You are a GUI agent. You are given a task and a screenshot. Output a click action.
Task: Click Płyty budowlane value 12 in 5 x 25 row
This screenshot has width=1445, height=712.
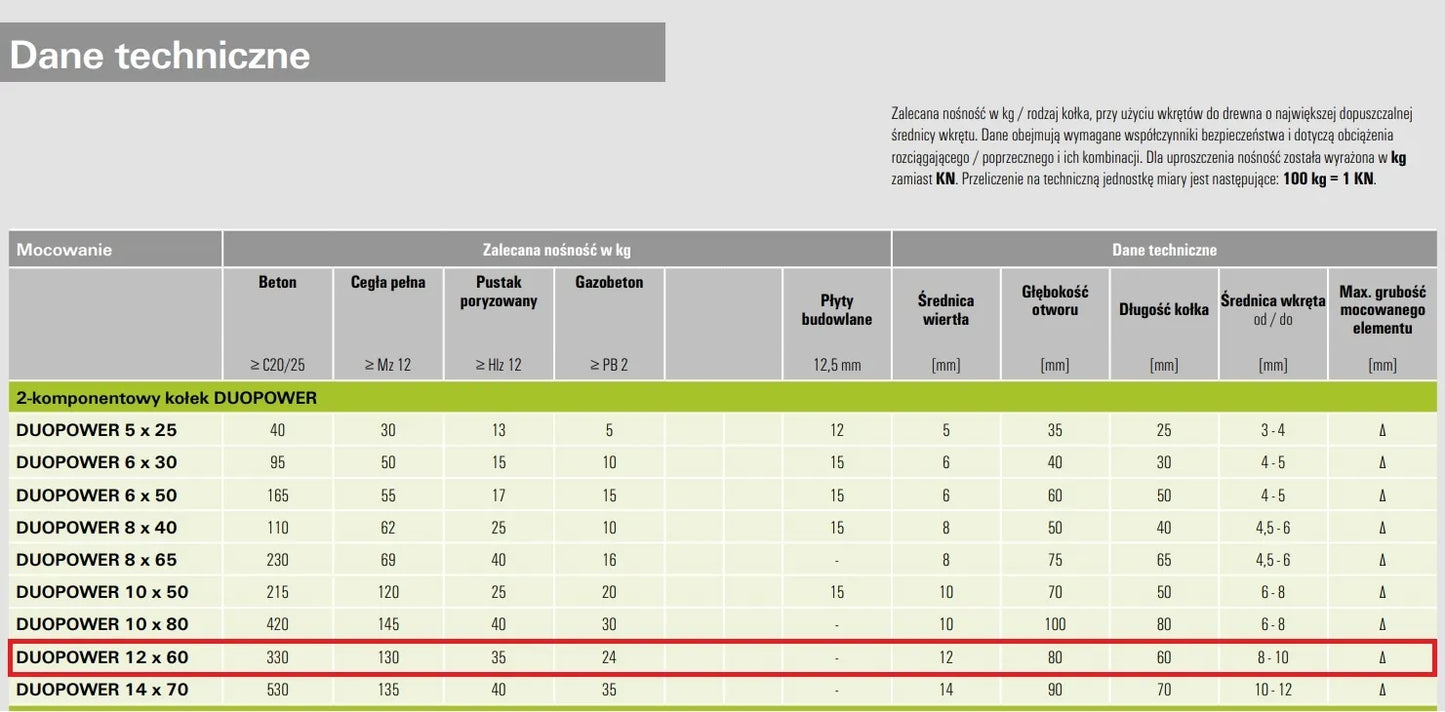(837, 431)
